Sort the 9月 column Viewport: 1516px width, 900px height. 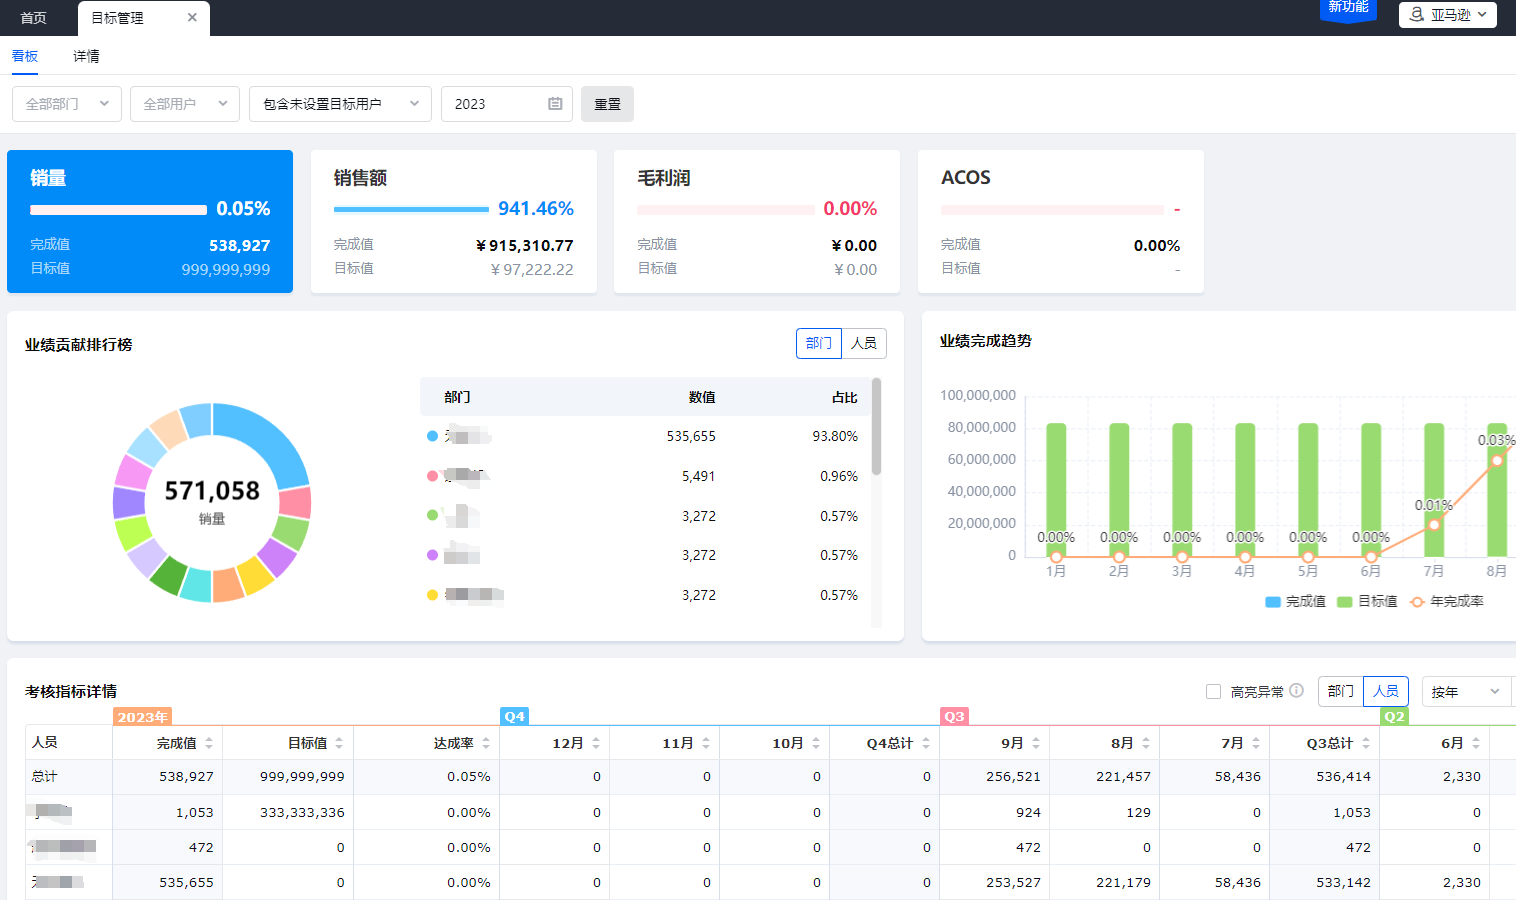click(1036, 743)
